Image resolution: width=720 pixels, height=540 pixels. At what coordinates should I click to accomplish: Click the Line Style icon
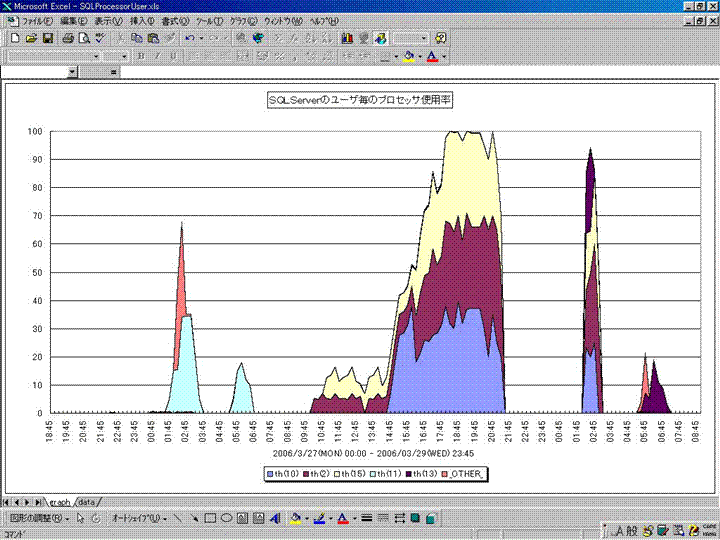click(366, 518)
